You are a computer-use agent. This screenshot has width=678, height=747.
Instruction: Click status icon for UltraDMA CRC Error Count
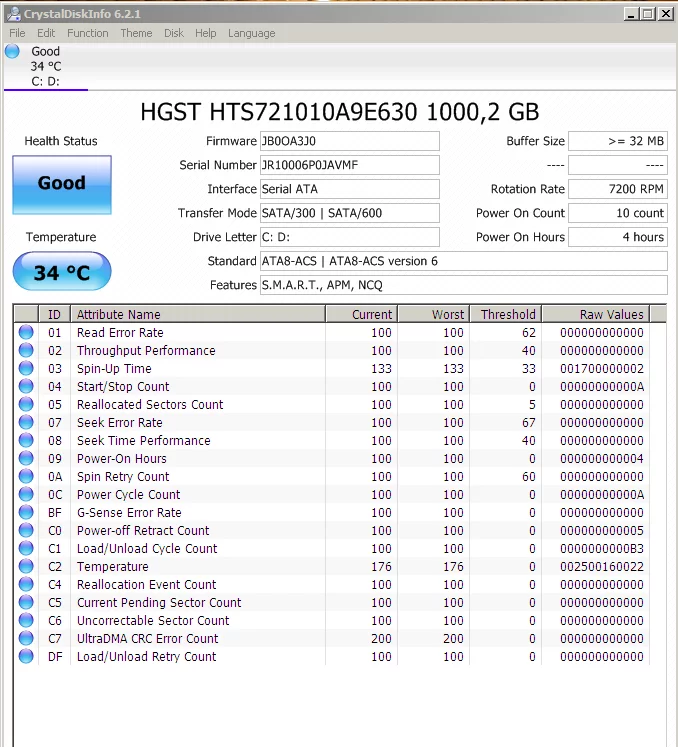click(x=26, y=638)
